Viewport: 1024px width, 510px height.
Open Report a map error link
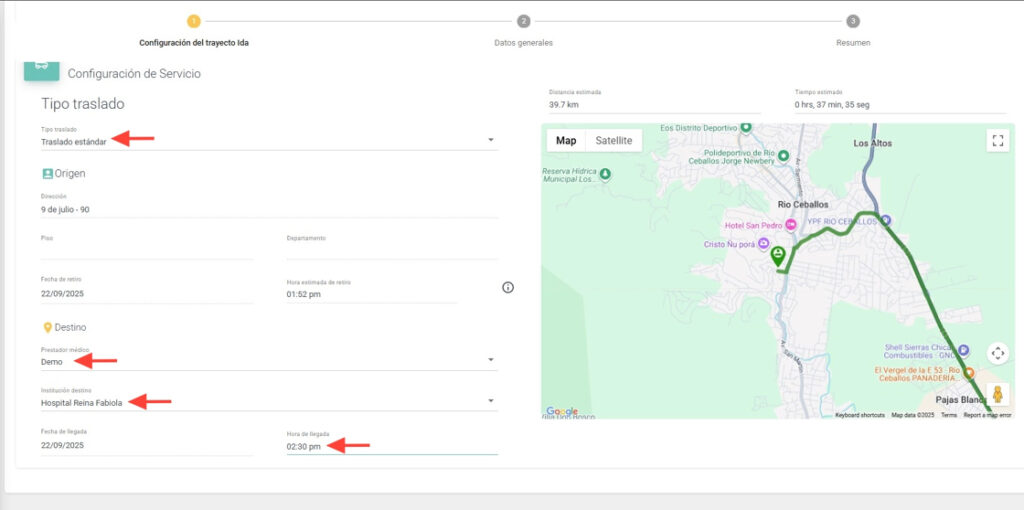coord(987,415)
